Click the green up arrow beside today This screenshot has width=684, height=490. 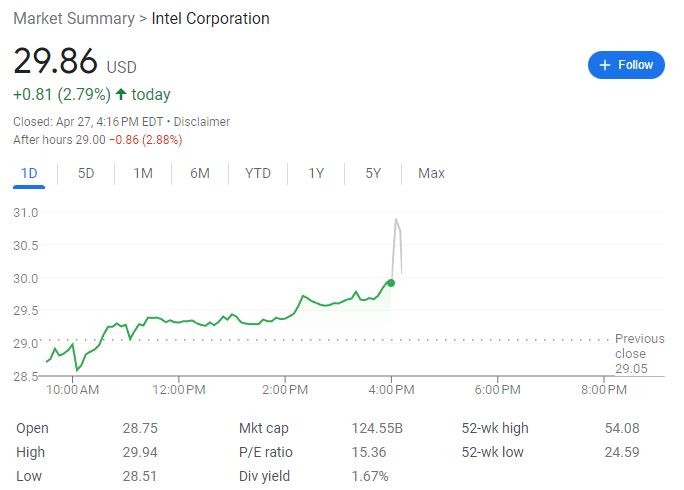point(121,95)
